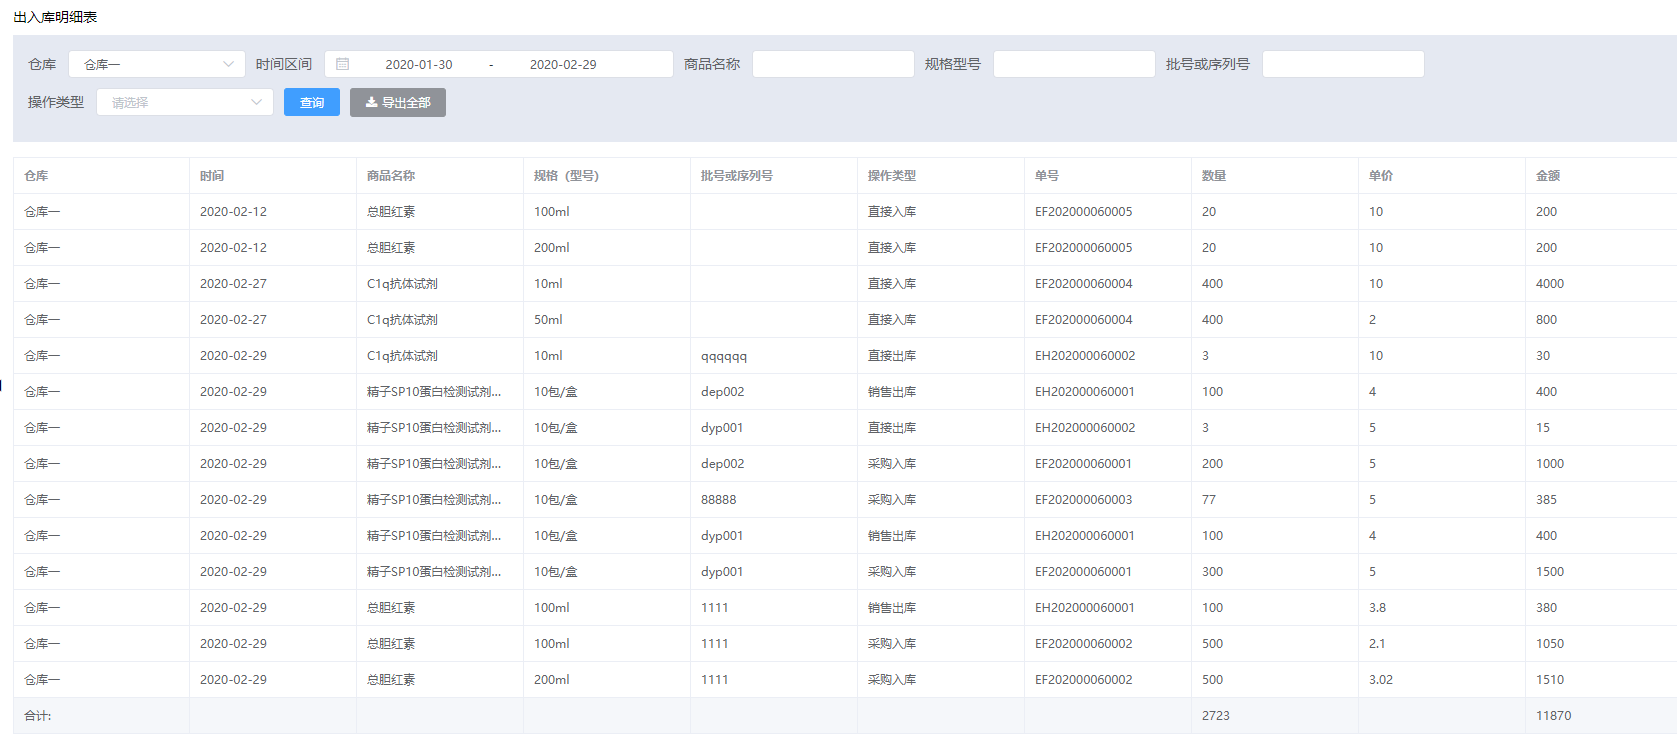This screenshot has height=736, width=1677.
Task: Click the 出入库明细表 page title
Action: pos(55,17)
